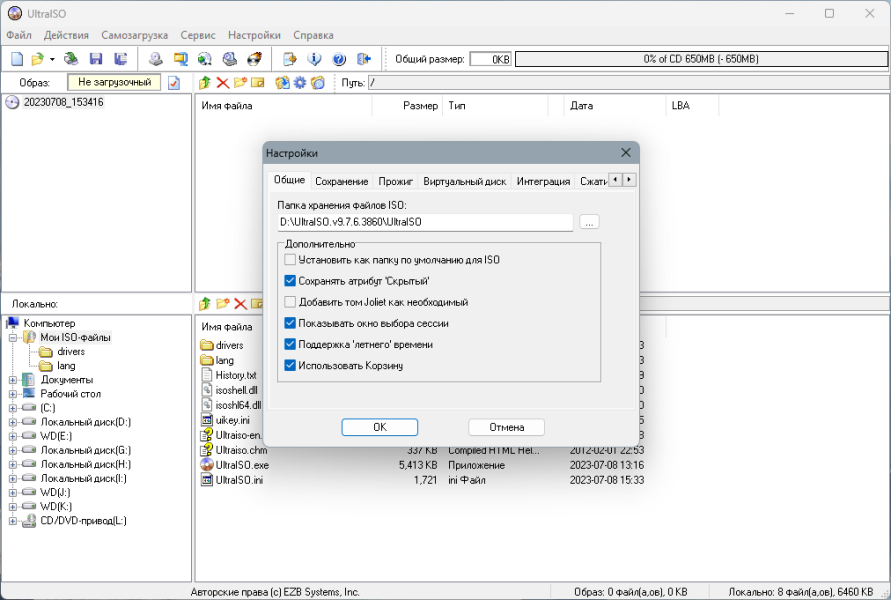Click the blue Info bubble icon

(x=314, y=59)
